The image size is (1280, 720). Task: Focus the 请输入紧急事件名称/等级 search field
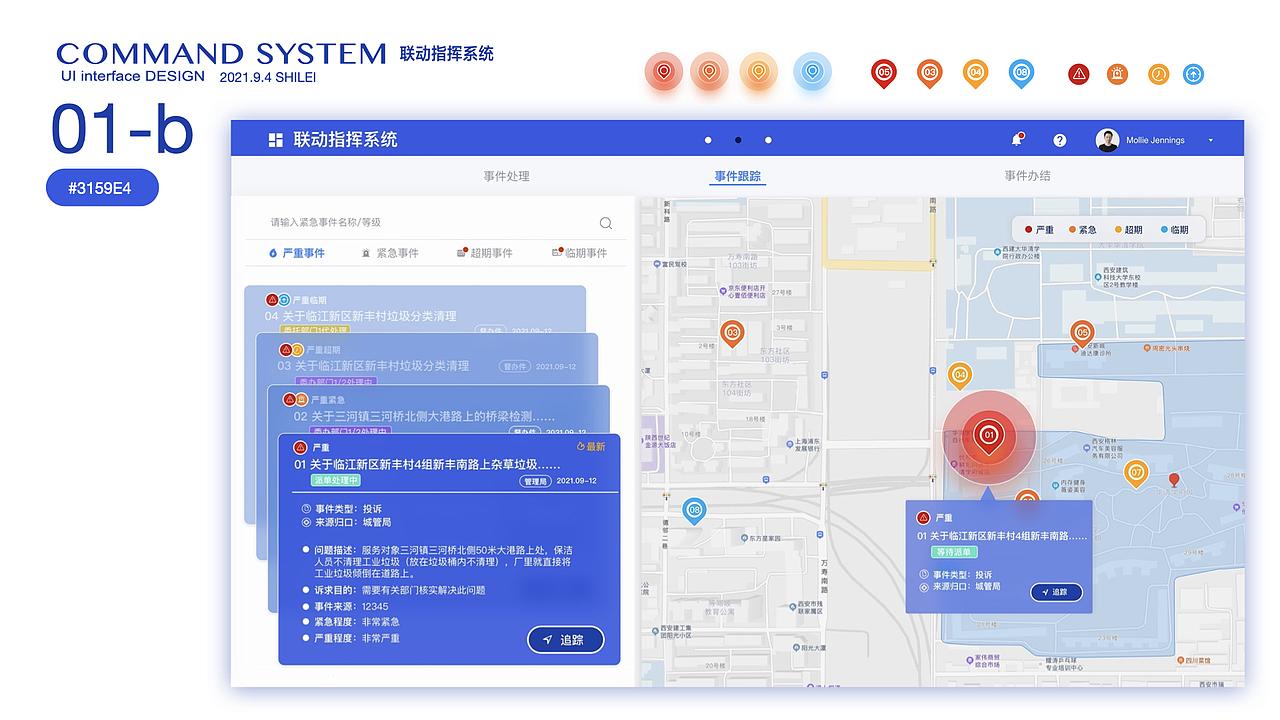[x=435, y=222]
